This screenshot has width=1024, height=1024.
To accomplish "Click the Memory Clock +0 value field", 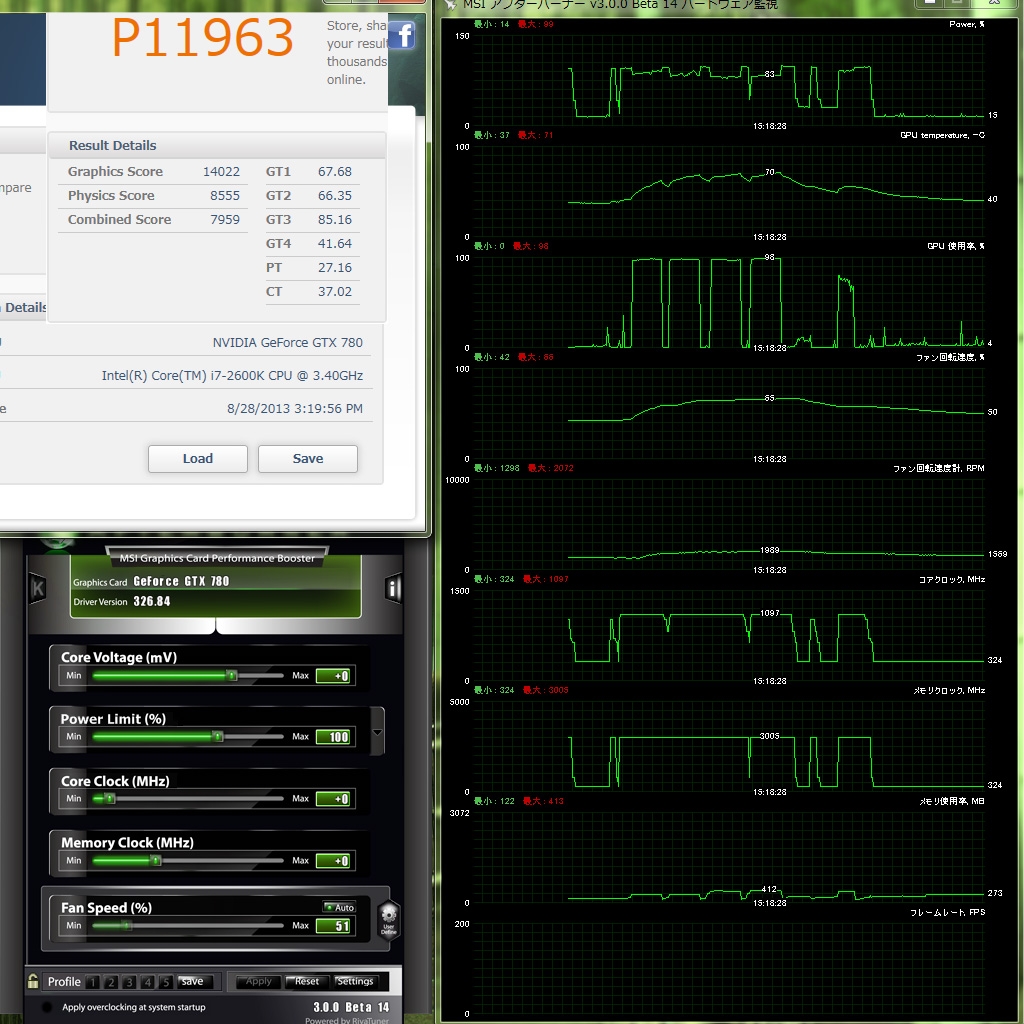I will click(334, 861).
